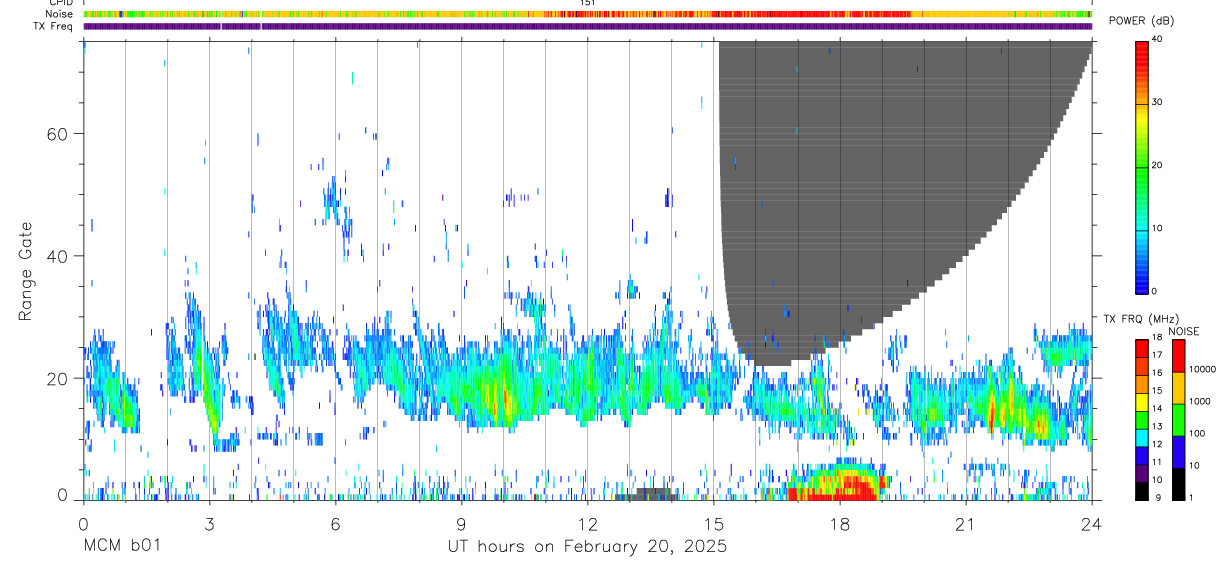
Task: Click the 6 hour tick on time axis
Action: pyautogui.click(x=335, y=524)
